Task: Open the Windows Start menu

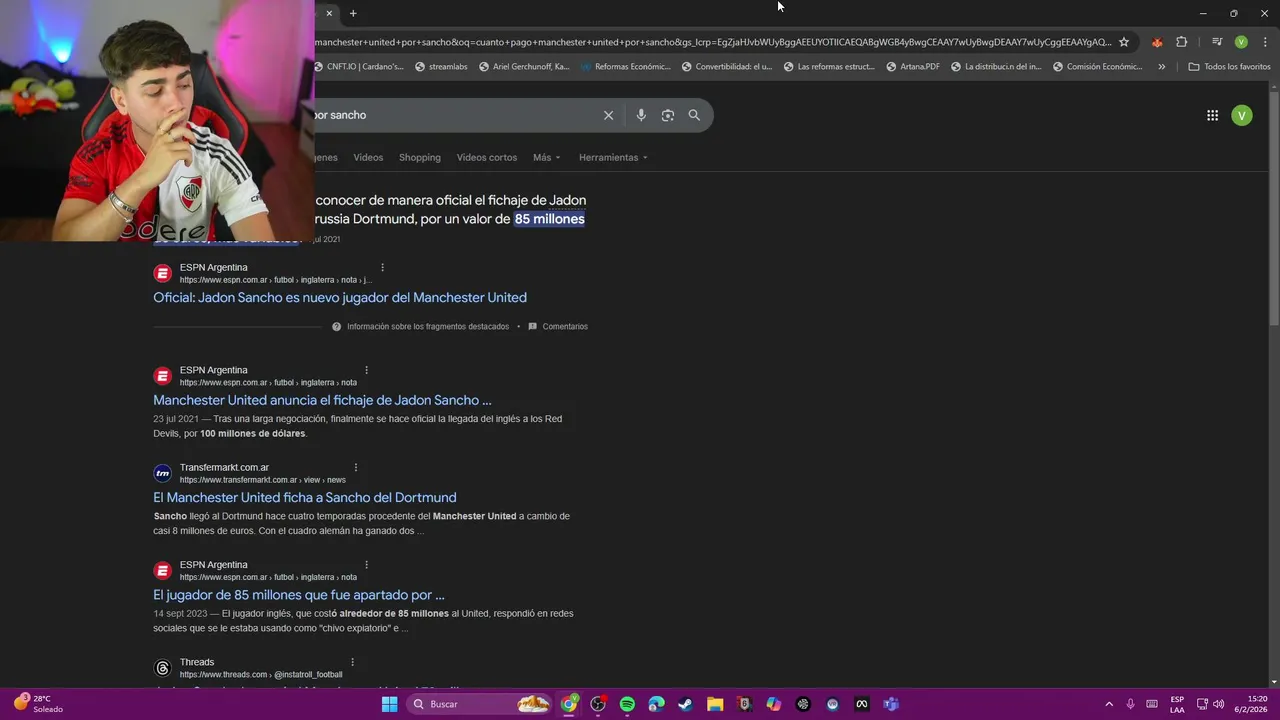Action: point(389,704)
